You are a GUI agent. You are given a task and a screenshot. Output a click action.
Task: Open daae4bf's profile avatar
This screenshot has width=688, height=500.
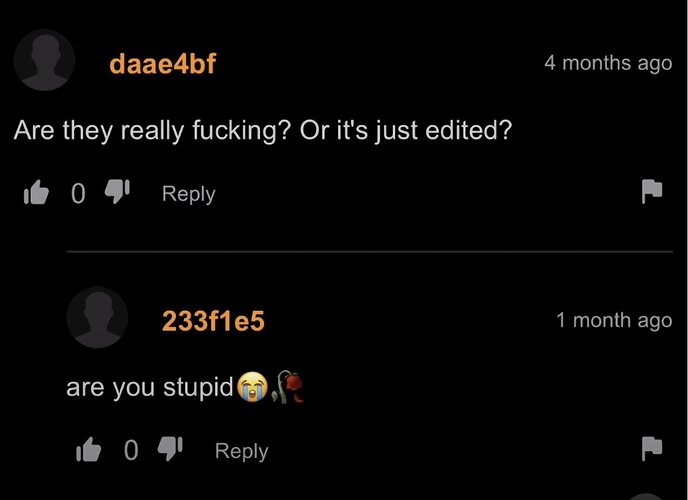tap(44, 60)
